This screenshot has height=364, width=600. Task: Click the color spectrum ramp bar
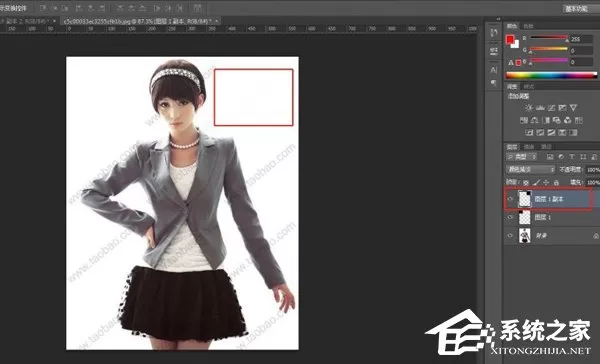pyautogui.click(x=551, y=75)
